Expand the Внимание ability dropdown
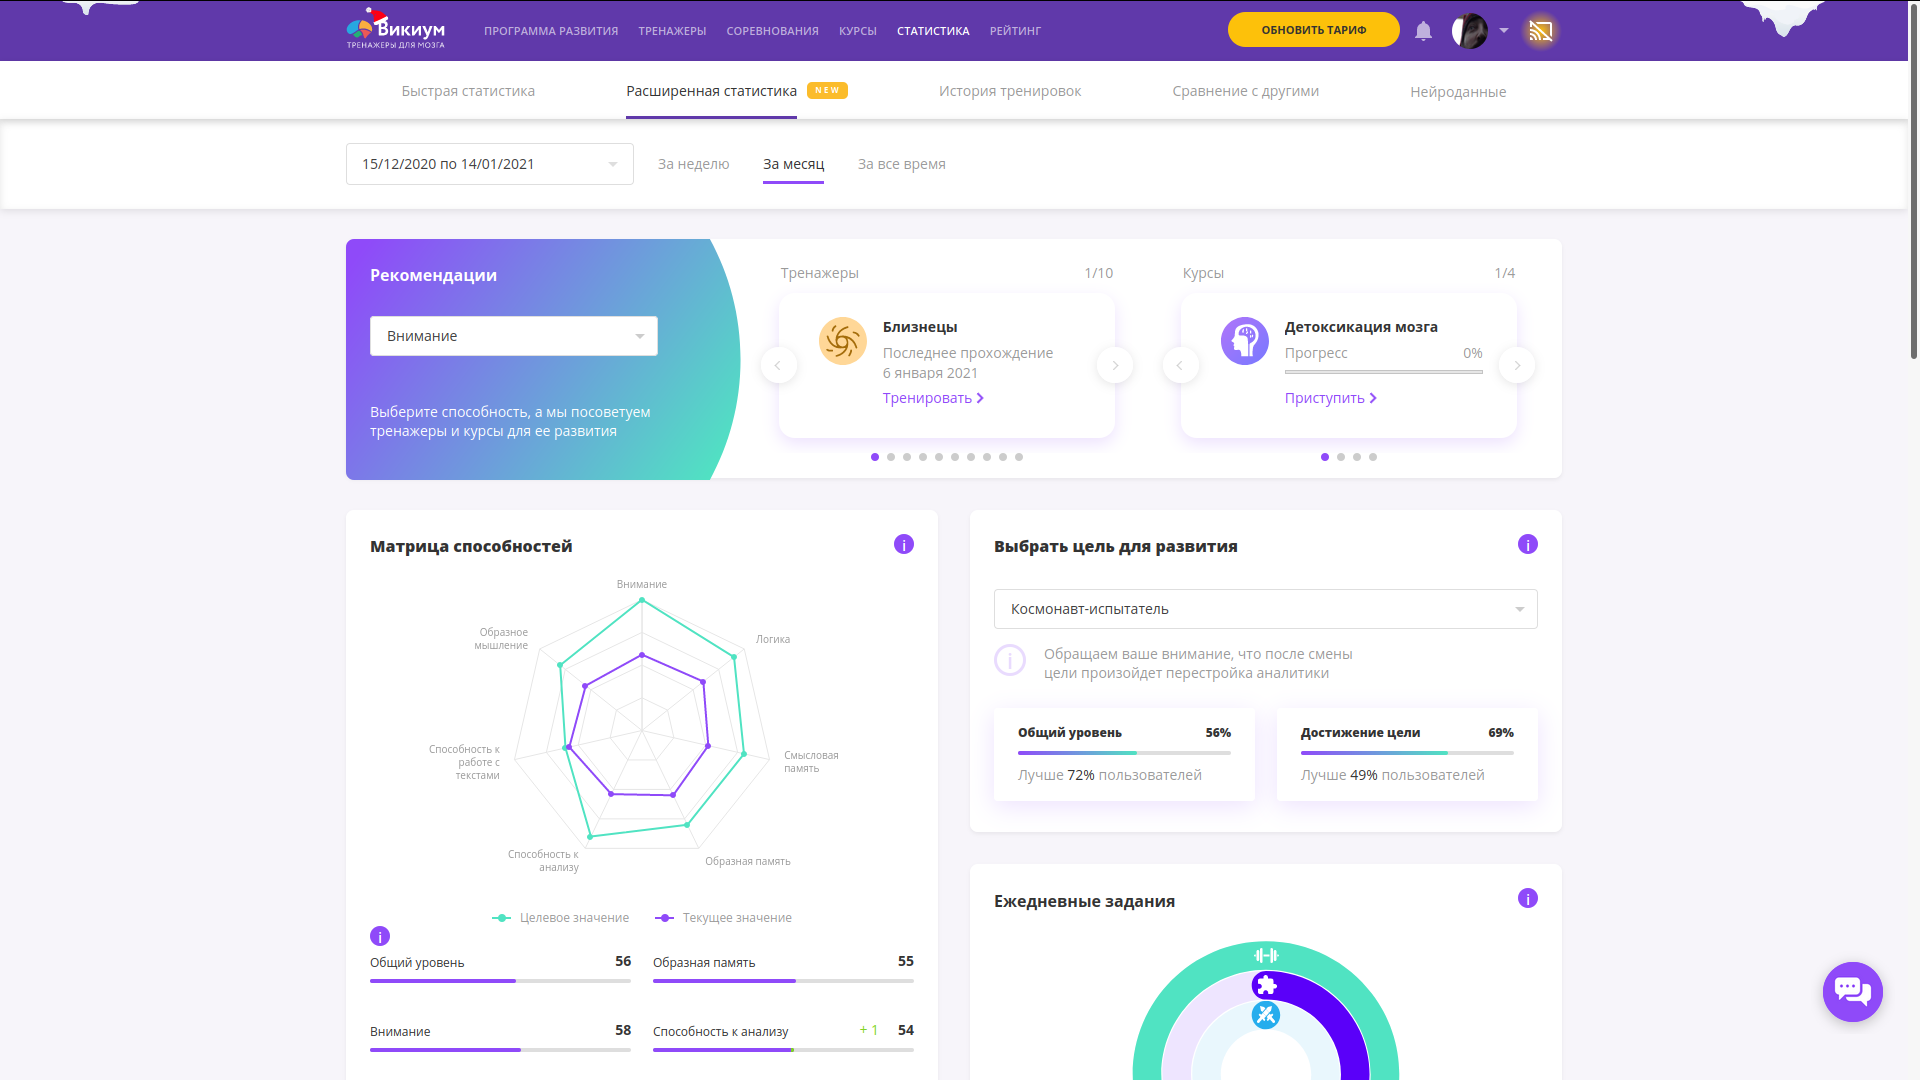Image resolution: width=1920 pixels, height=1080 pixels. pyautogui.click(x=512, y=335)
